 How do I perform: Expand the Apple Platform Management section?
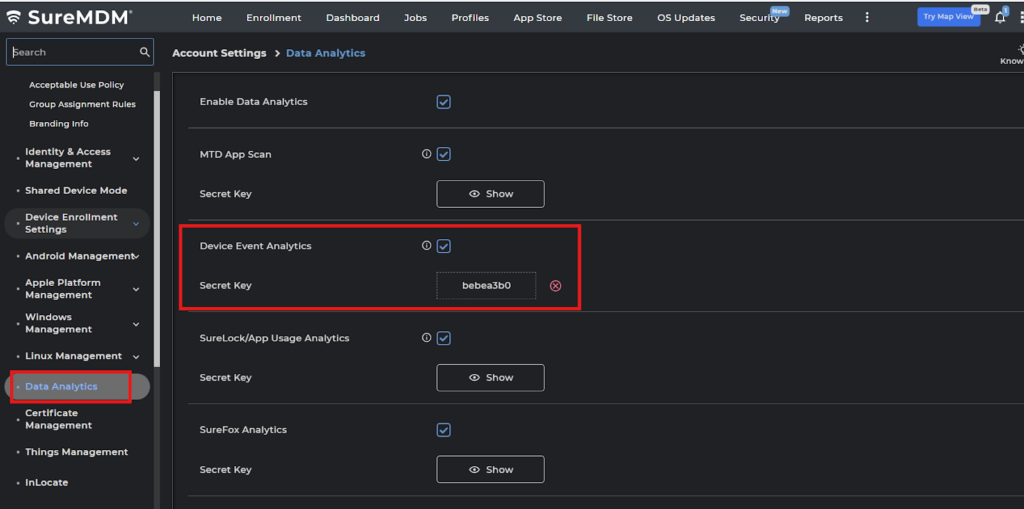(x=136, y=289)
